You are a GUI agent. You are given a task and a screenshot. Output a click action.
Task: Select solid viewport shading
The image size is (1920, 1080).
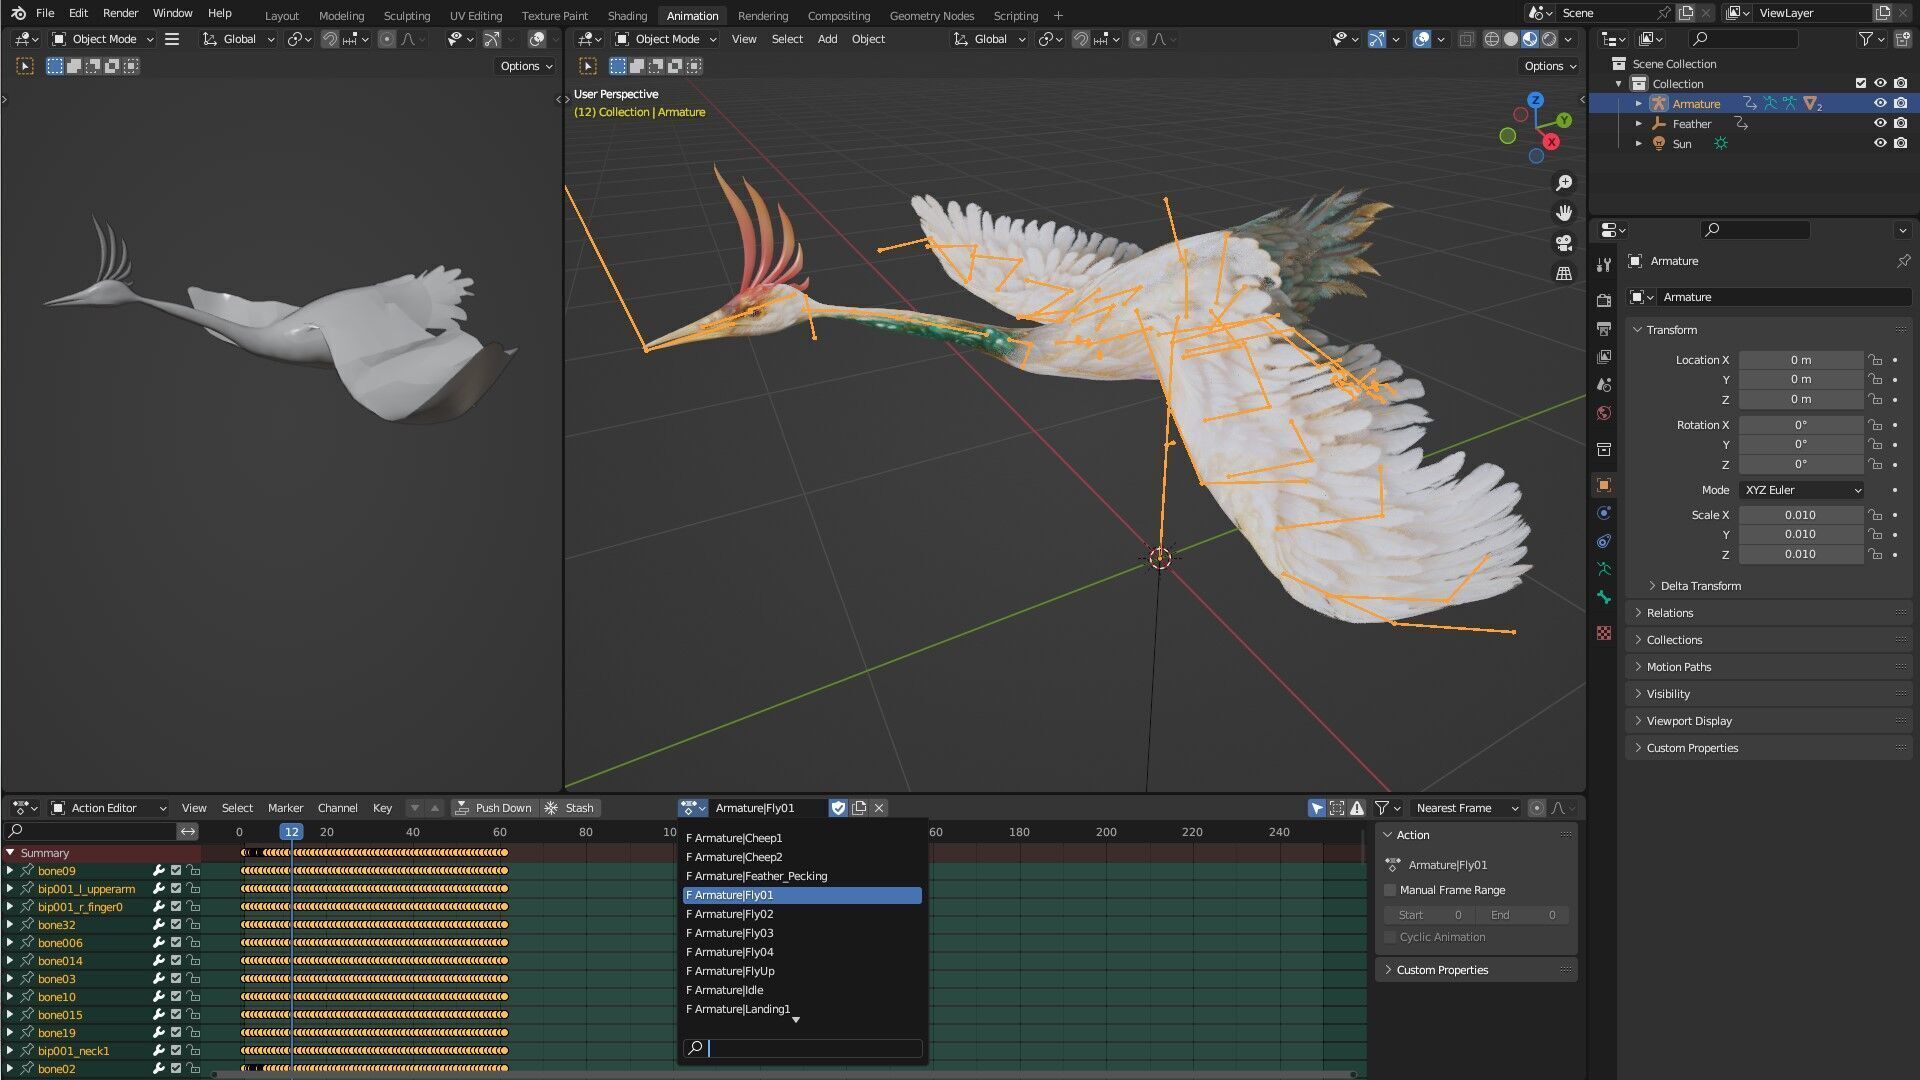pyautogui.click(x=1510, y=39)
